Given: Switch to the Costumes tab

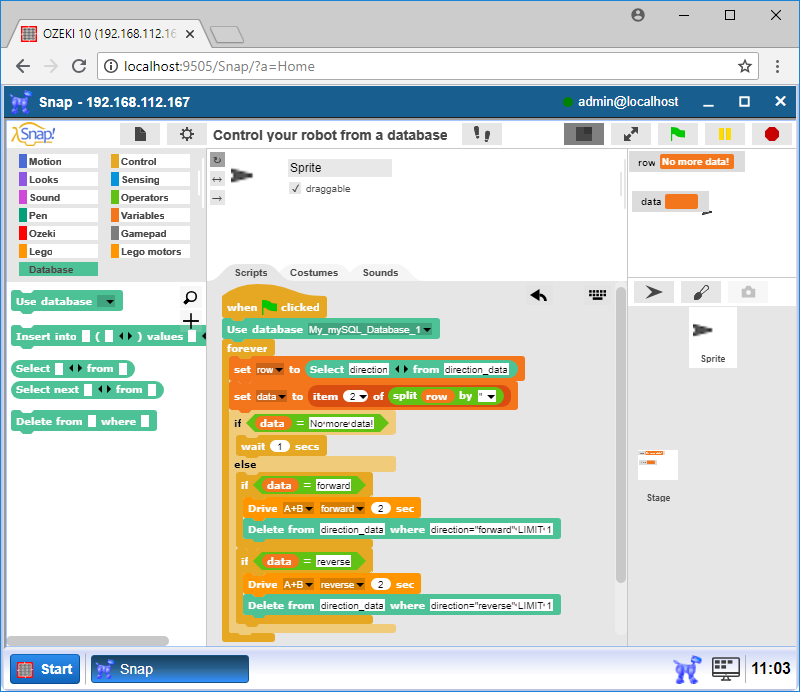Looking at the screenshot, I should 314,273.
